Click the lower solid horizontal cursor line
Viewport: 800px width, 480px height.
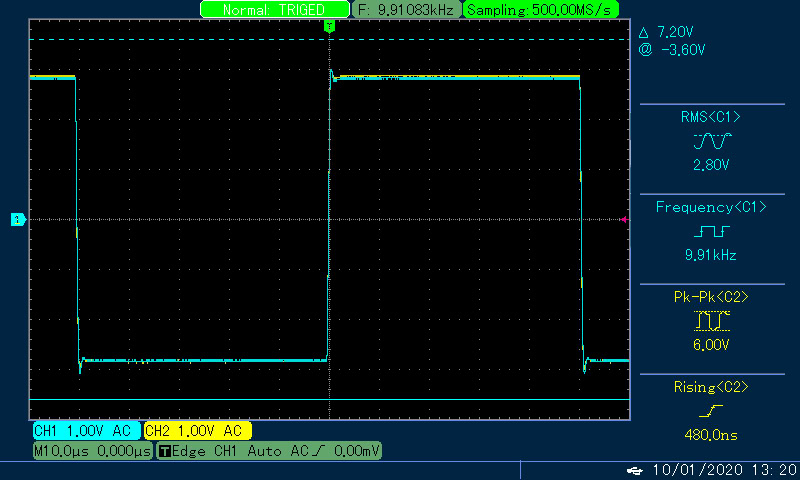[x=330, y=399]
